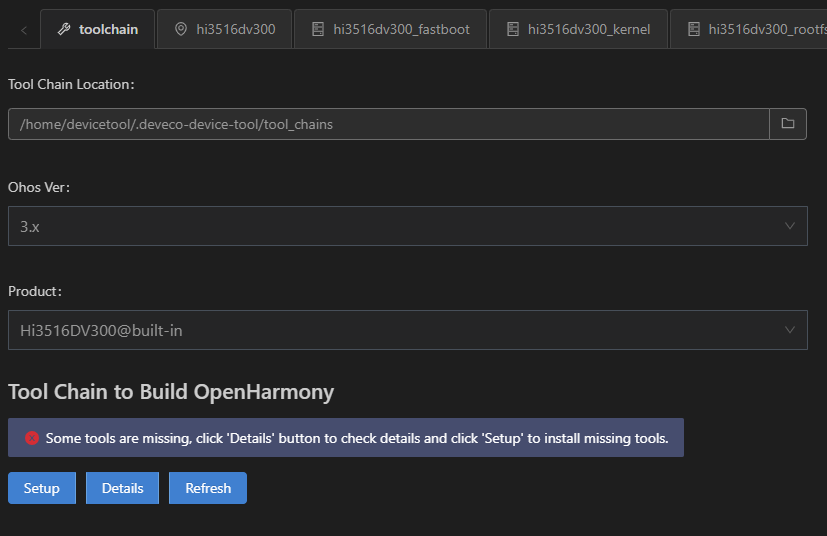
Task: Open the hi3516dv300_rootfs tab
Action: (x=748, y=29)
